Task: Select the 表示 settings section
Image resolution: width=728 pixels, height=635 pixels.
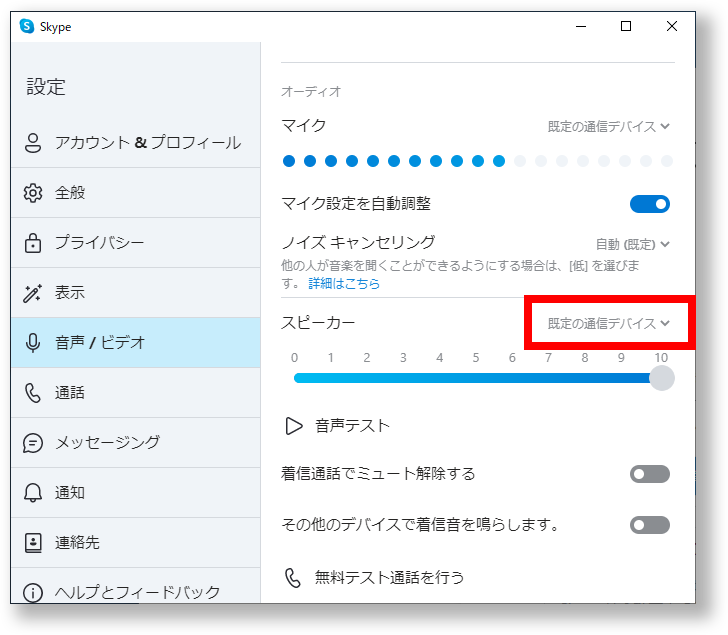Action: click(136, 293)
